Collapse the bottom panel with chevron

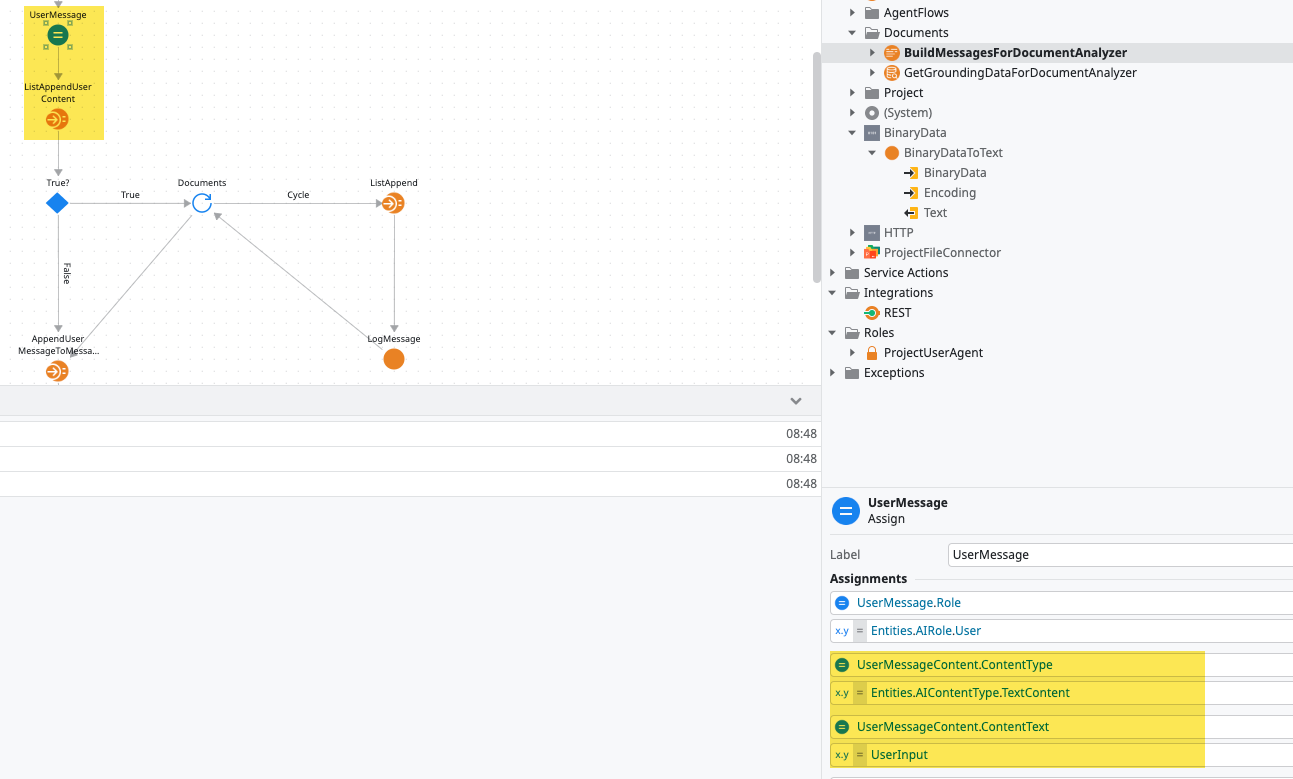pyautogui.click(x=796, y=401)
